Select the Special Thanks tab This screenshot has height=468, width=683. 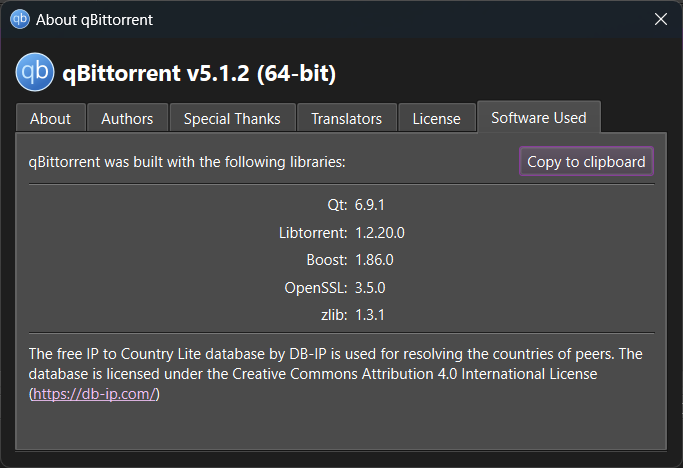coord(232,119)
